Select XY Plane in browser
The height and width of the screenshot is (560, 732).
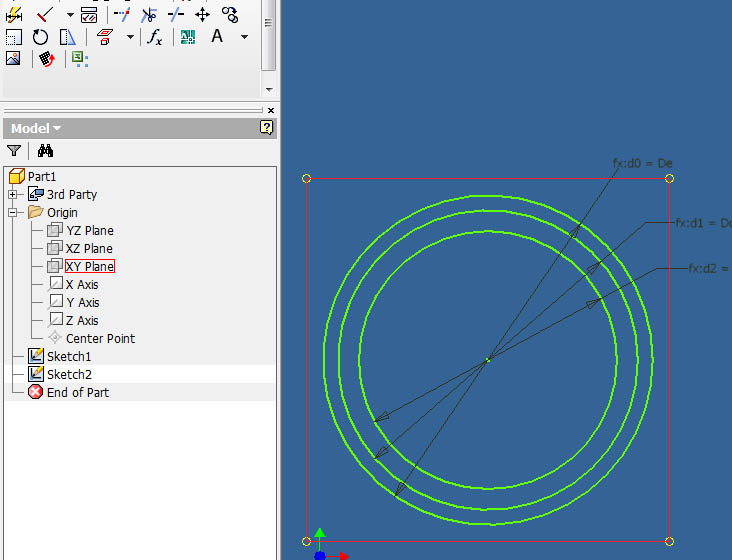(x=90, y=266)
